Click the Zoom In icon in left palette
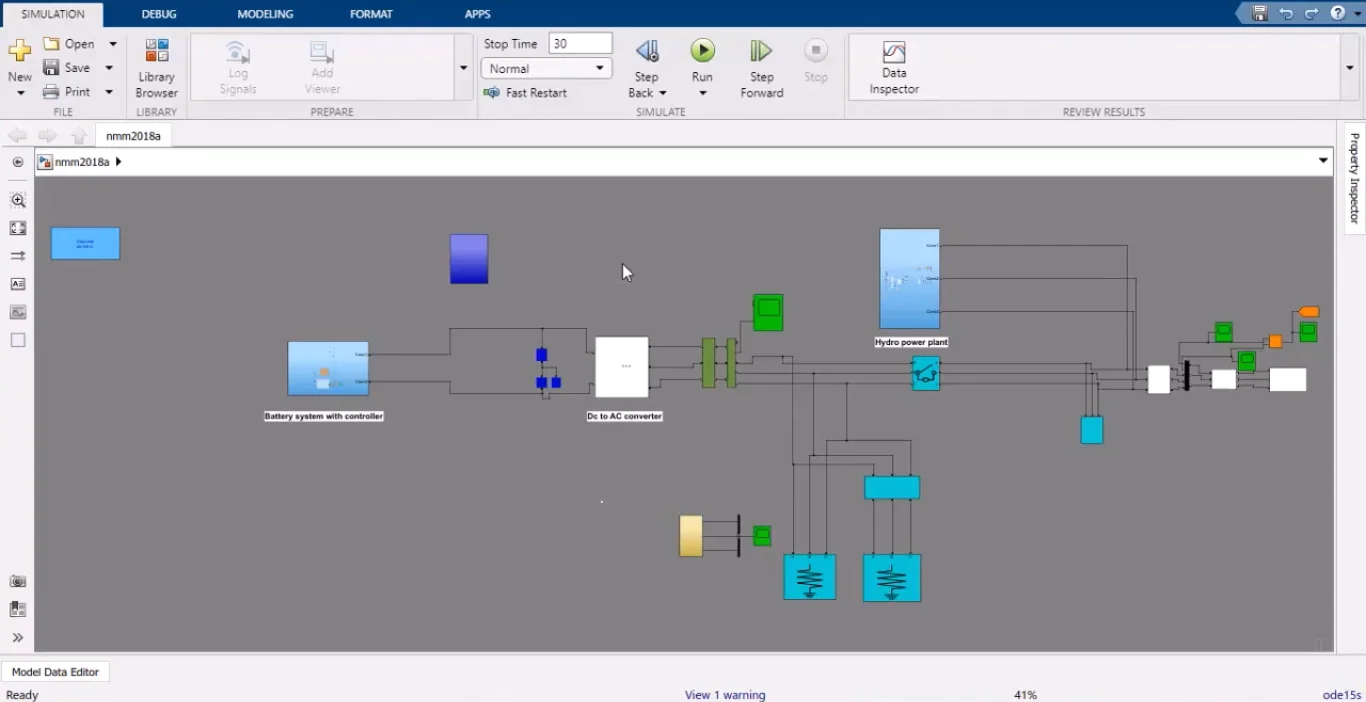This screenshot has height=702, width=1366. click(18, 200)
